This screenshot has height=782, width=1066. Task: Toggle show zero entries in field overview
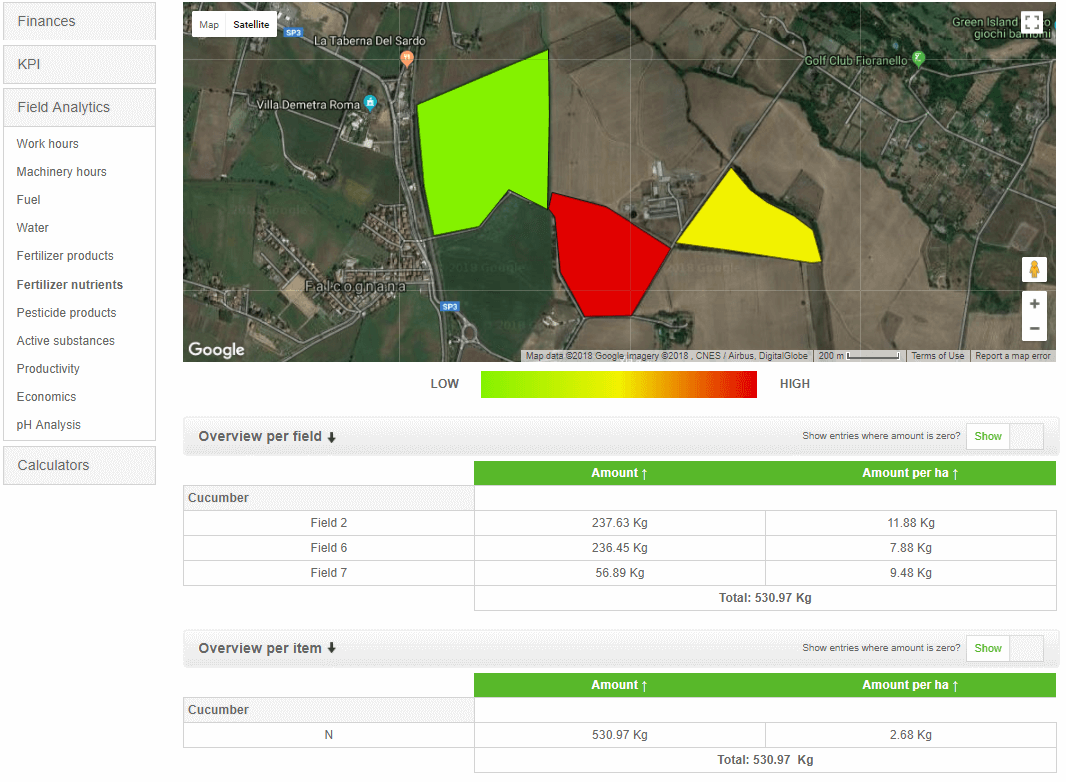1005,436
